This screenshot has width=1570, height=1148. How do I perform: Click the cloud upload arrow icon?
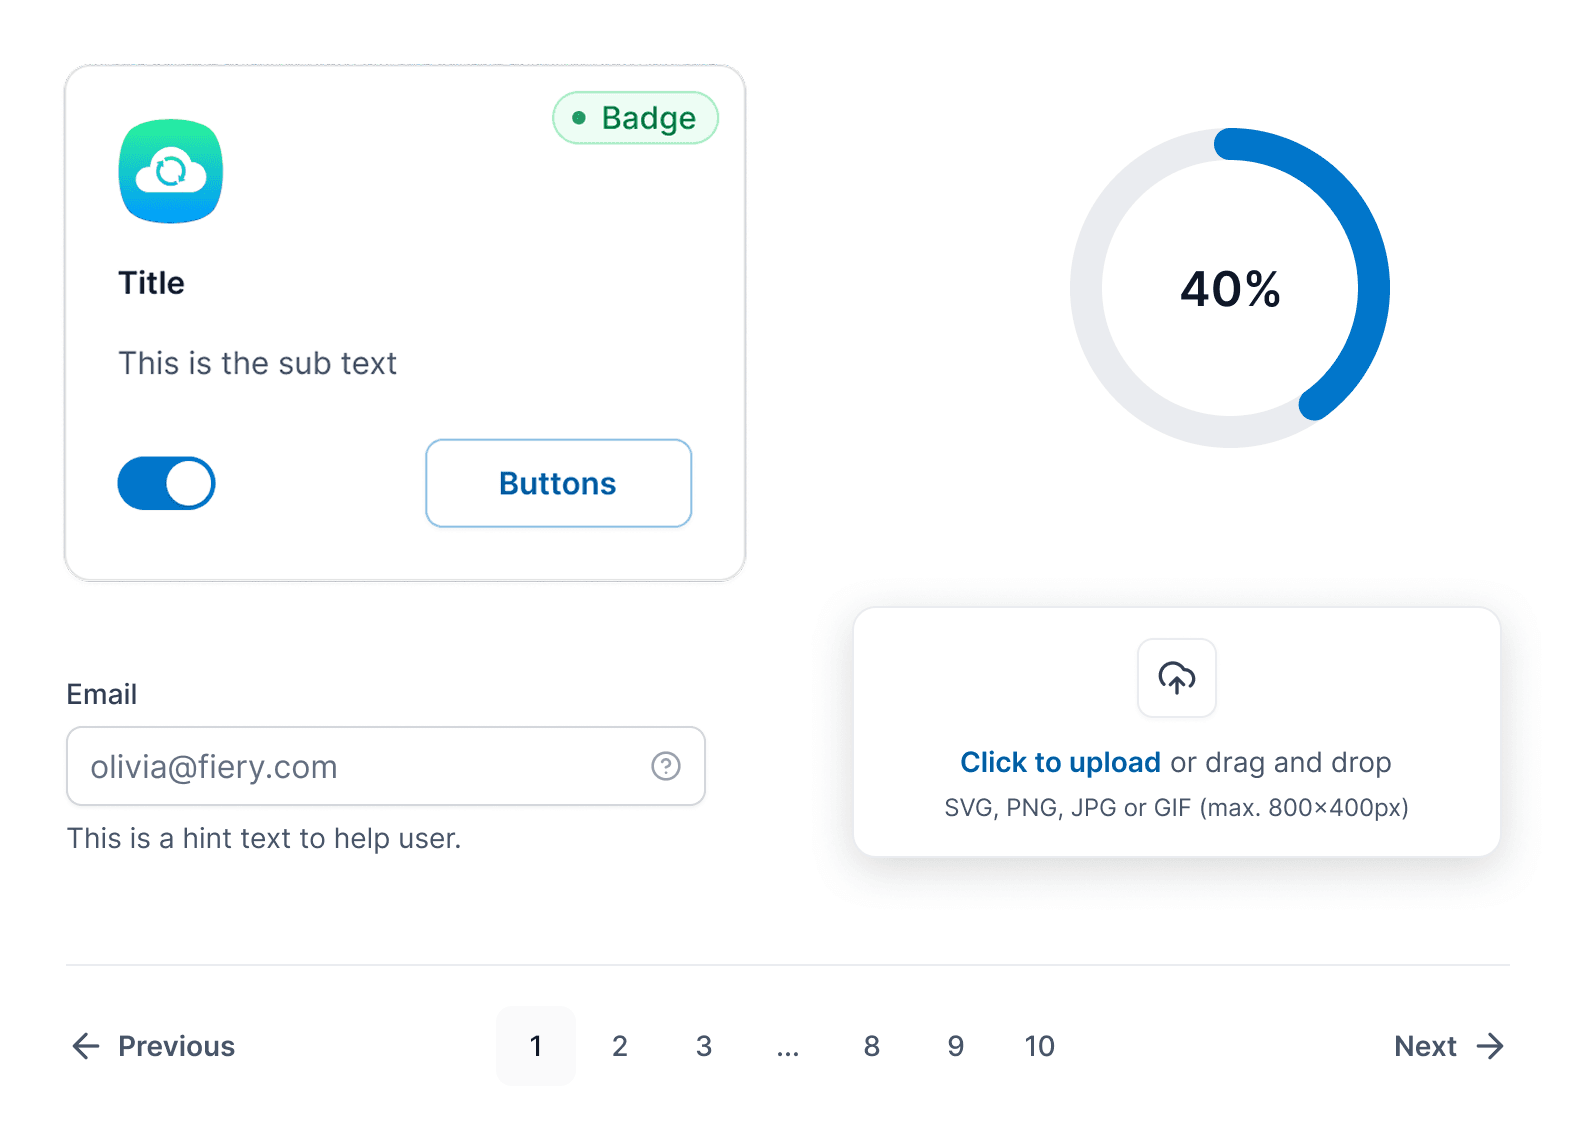[x=1176, y=678]
